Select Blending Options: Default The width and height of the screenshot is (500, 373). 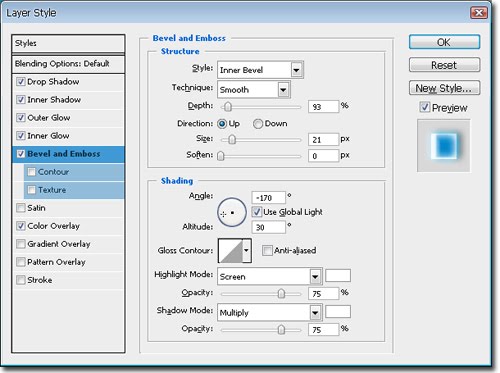(x=68, y=64)
